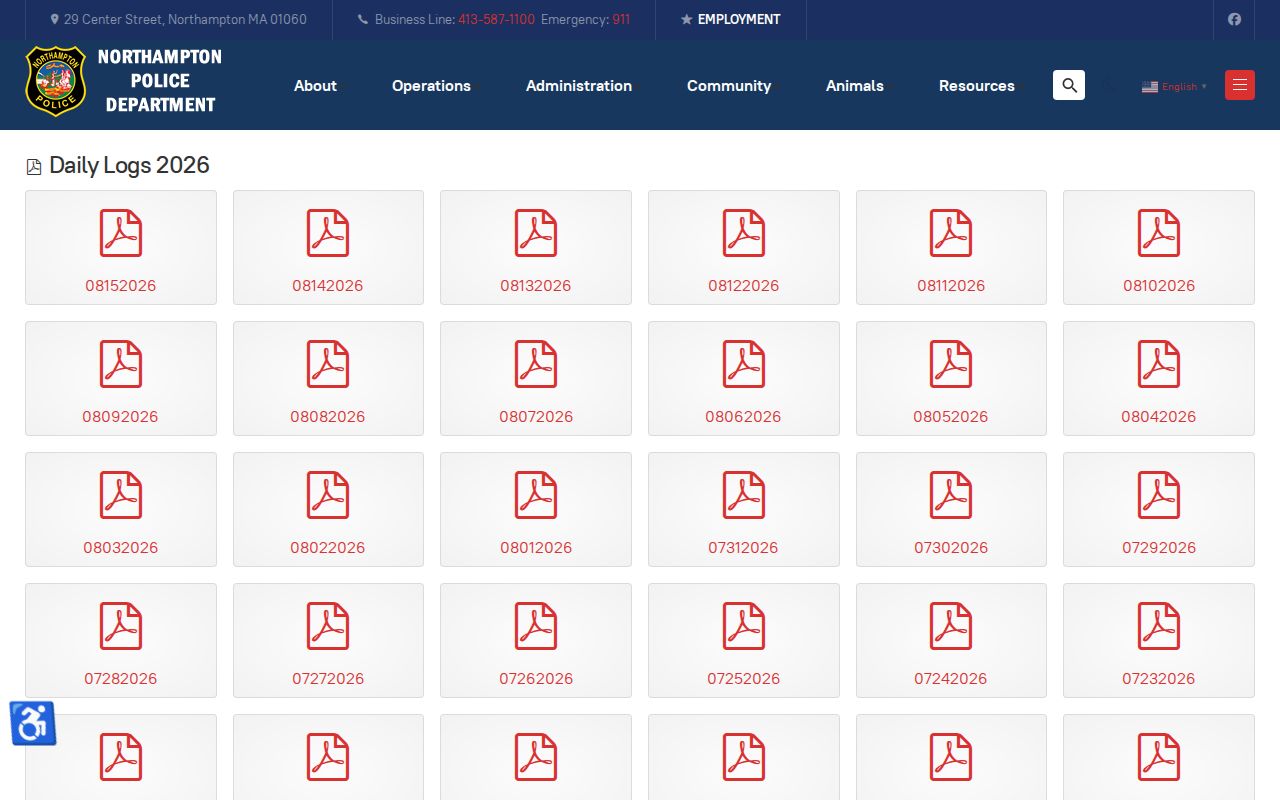This screenshot has height=800, width=1280.
Task: Open the 07282026 daily log PDF
Action: tap(120, 640)
